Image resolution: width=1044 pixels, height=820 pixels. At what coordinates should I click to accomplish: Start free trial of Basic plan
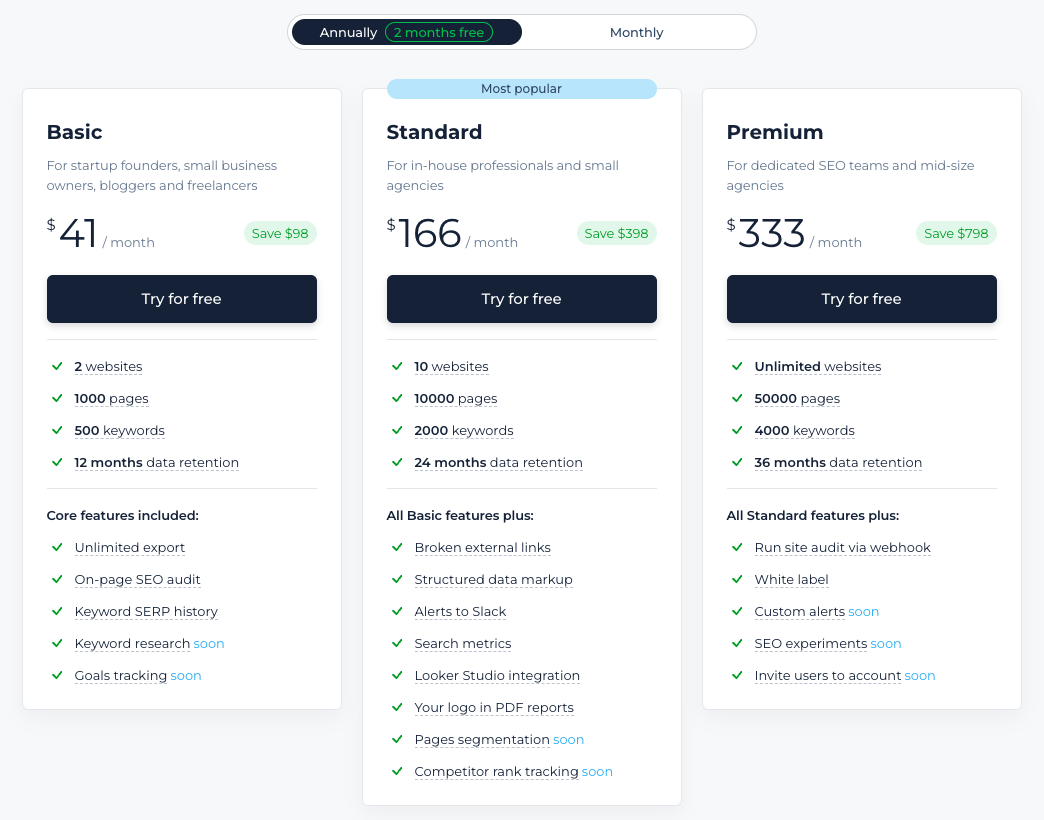(181, 299)
